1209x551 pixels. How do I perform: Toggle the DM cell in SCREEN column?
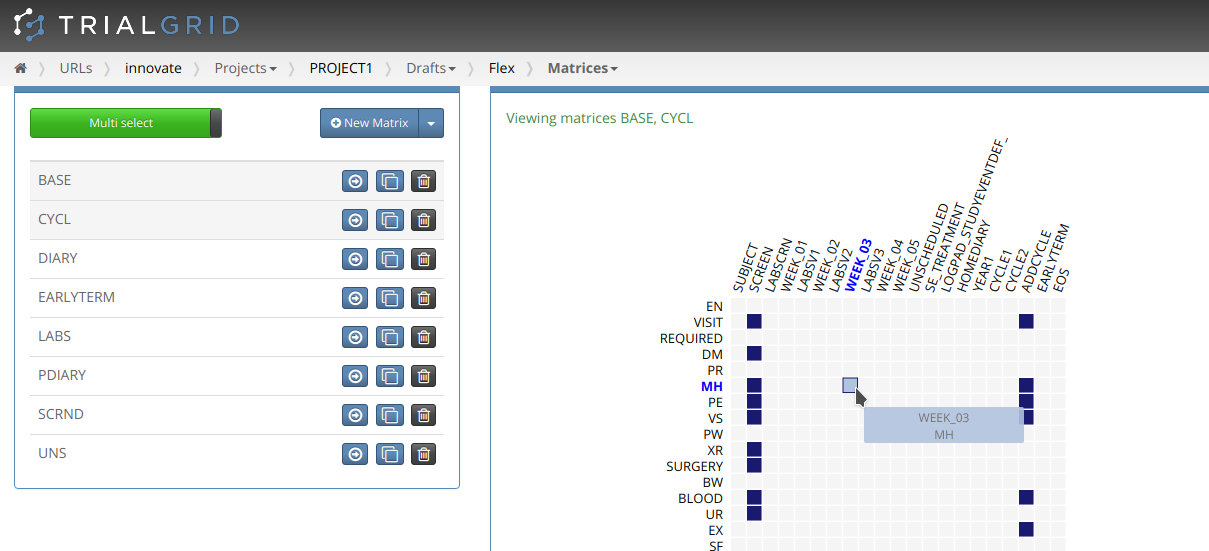(x=754, y=353)
